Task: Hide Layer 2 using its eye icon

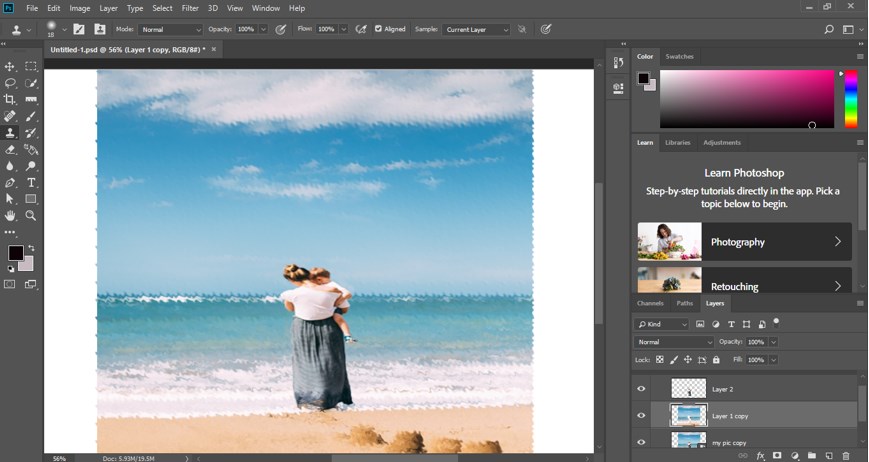Action: point(642,389)
